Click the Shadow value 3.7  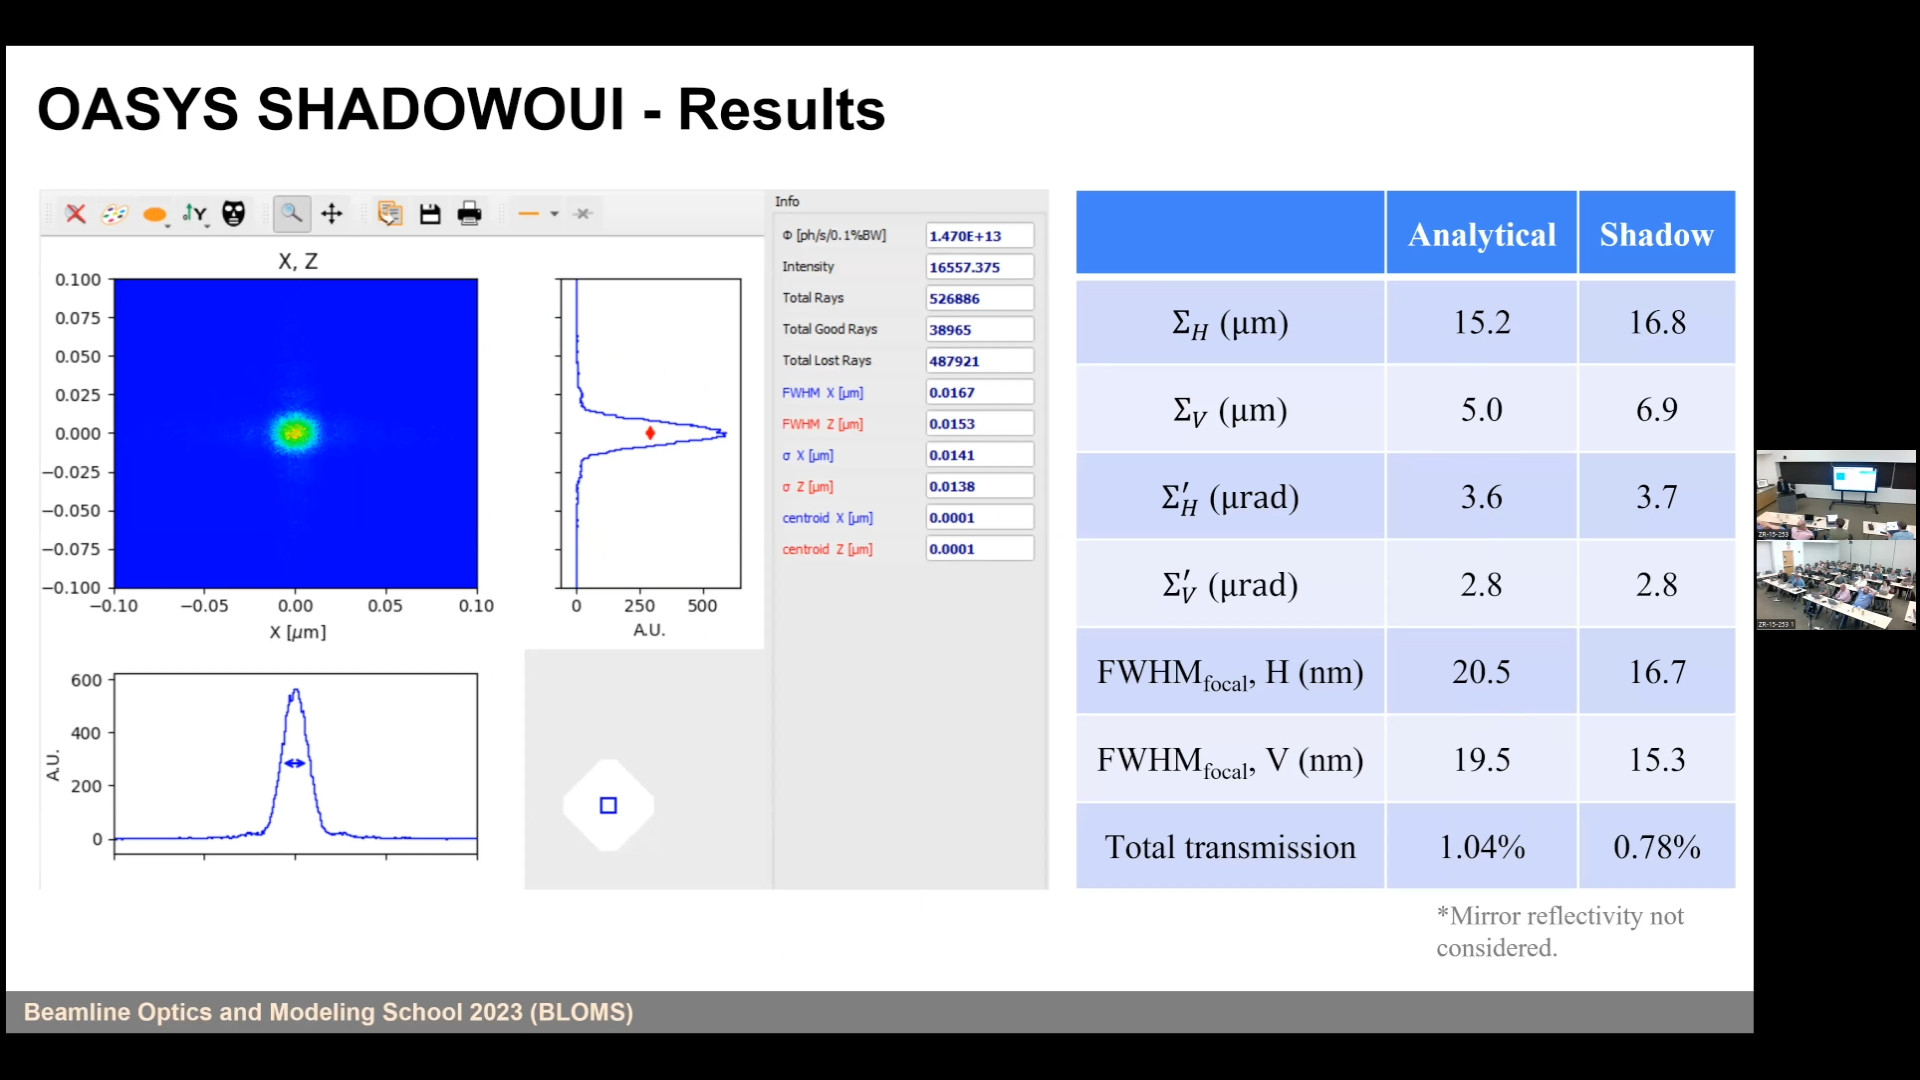(x=1657, y=497)
